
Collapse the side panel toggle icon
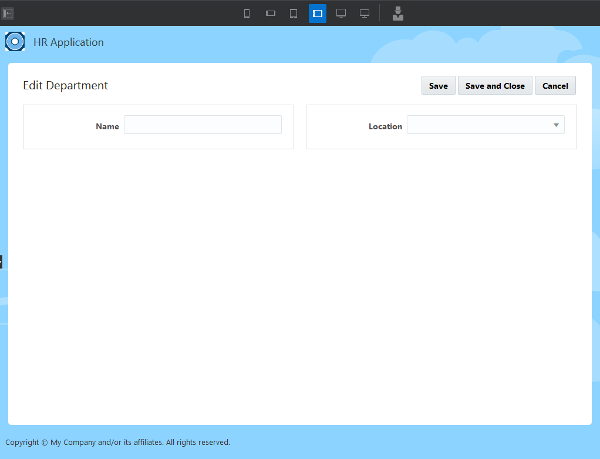(x=8, y=14)
